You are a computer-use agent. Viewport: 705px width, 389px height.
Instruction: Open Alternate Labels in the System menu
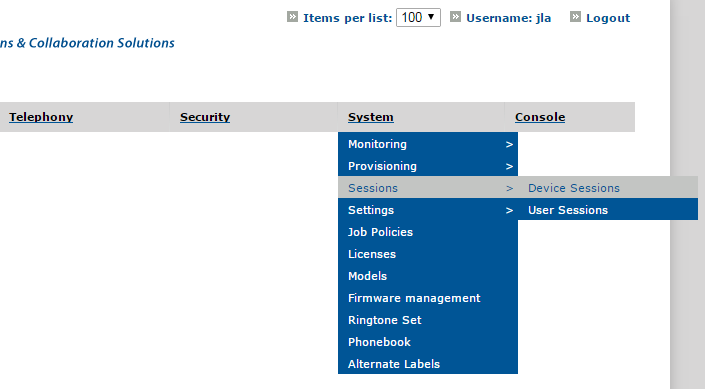[428, 364]
